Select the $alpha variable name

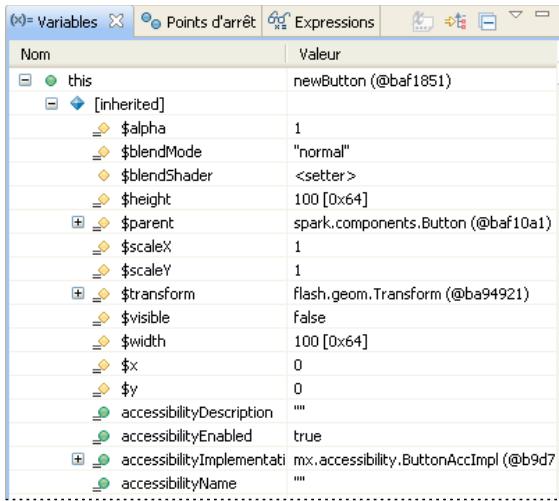coord(143,128)
